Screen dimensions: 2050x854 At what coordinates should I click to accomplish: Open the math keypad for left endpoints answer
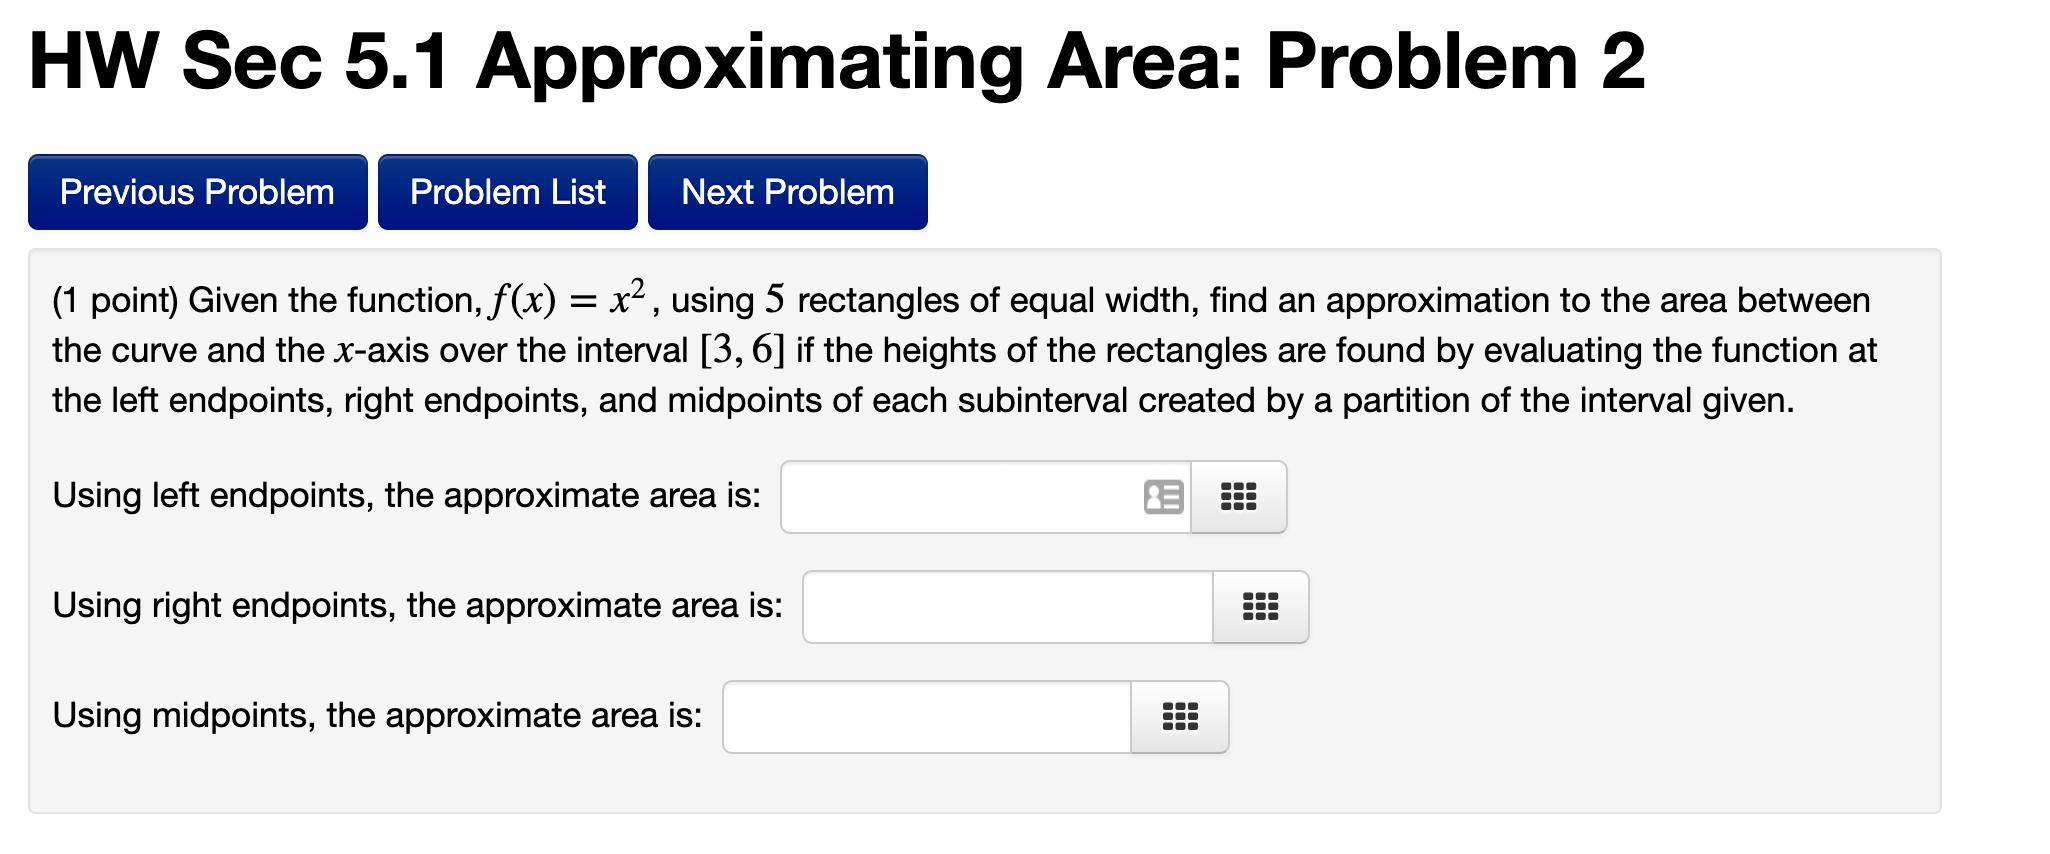[x=1239, y=496]
